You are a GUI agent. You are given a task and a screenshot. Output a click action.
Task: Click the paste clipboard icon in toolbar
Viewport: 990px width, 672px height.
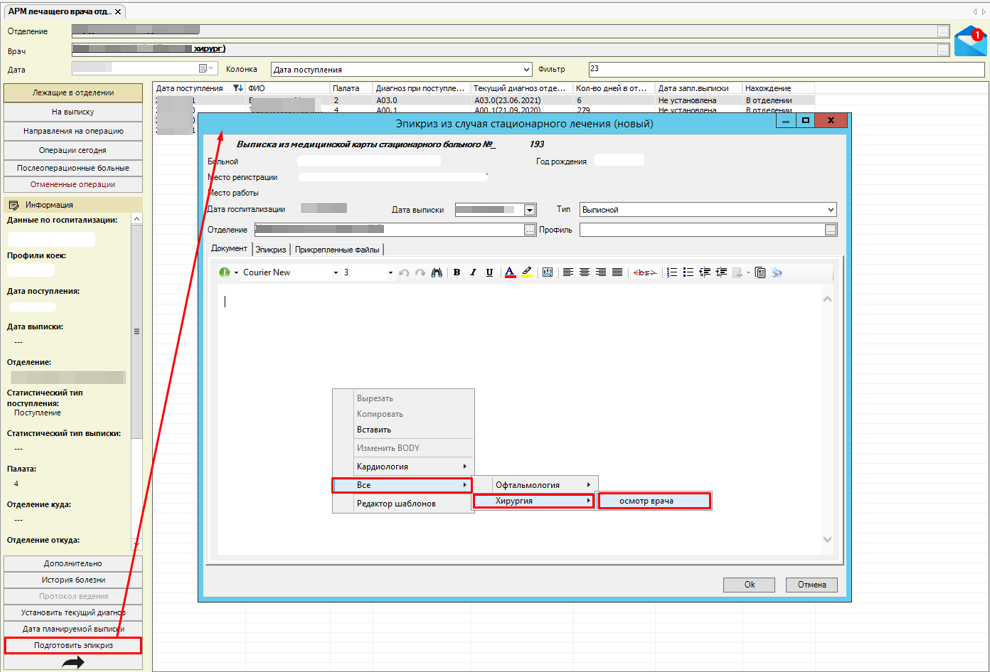pos(761,273)
